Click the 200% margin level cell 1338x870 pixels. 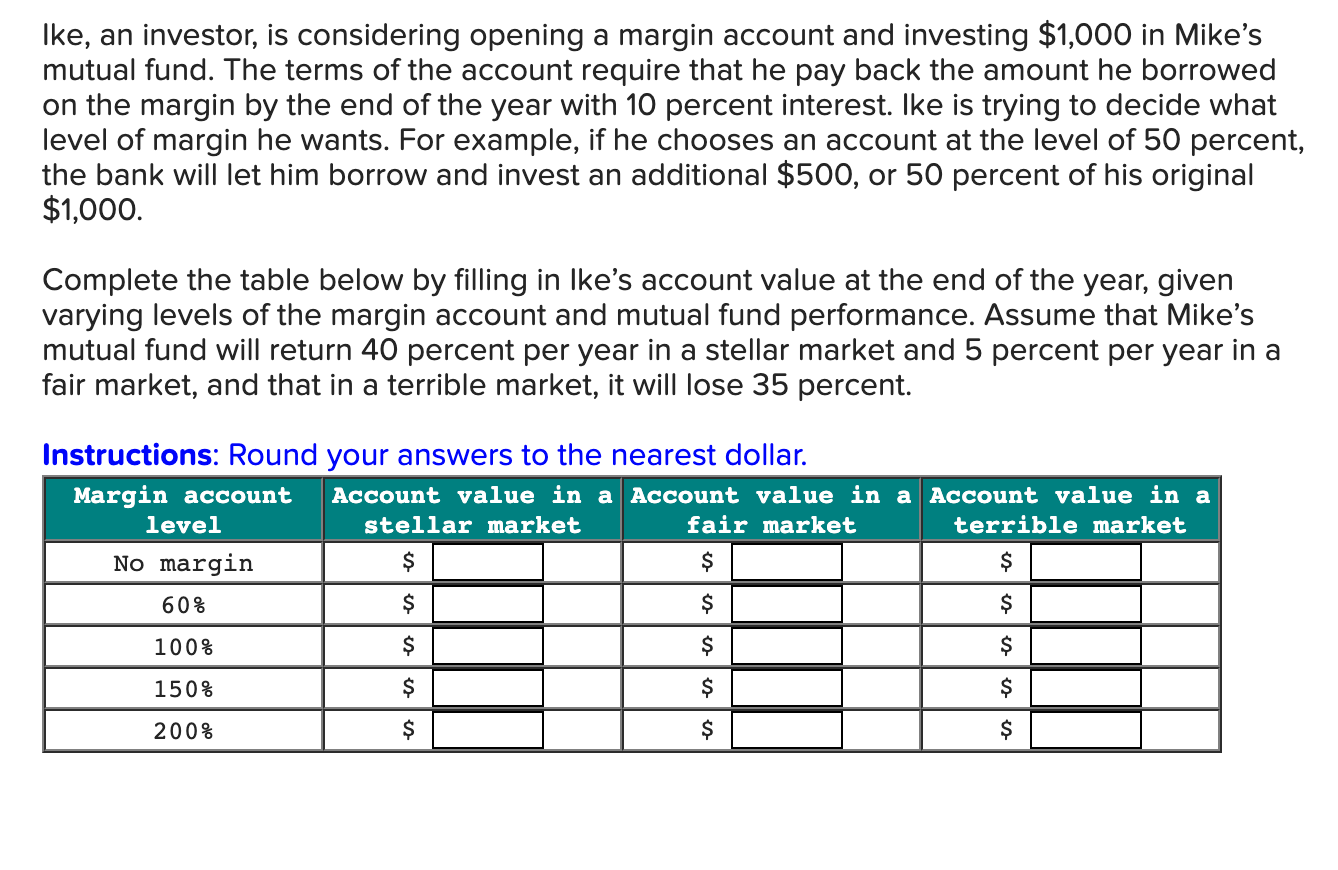[182, 730]
